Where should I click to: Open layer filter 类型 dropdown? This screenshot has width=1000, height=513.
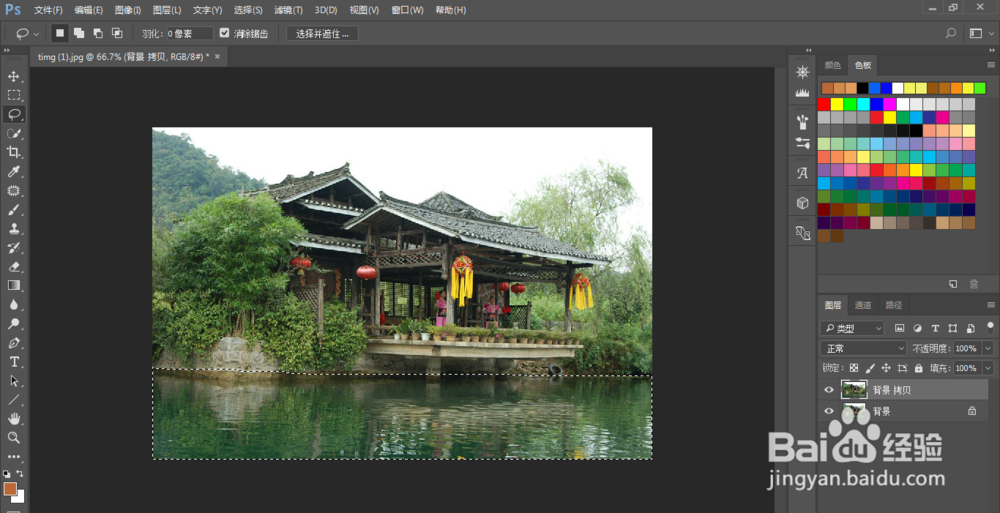tap(852, 329)
